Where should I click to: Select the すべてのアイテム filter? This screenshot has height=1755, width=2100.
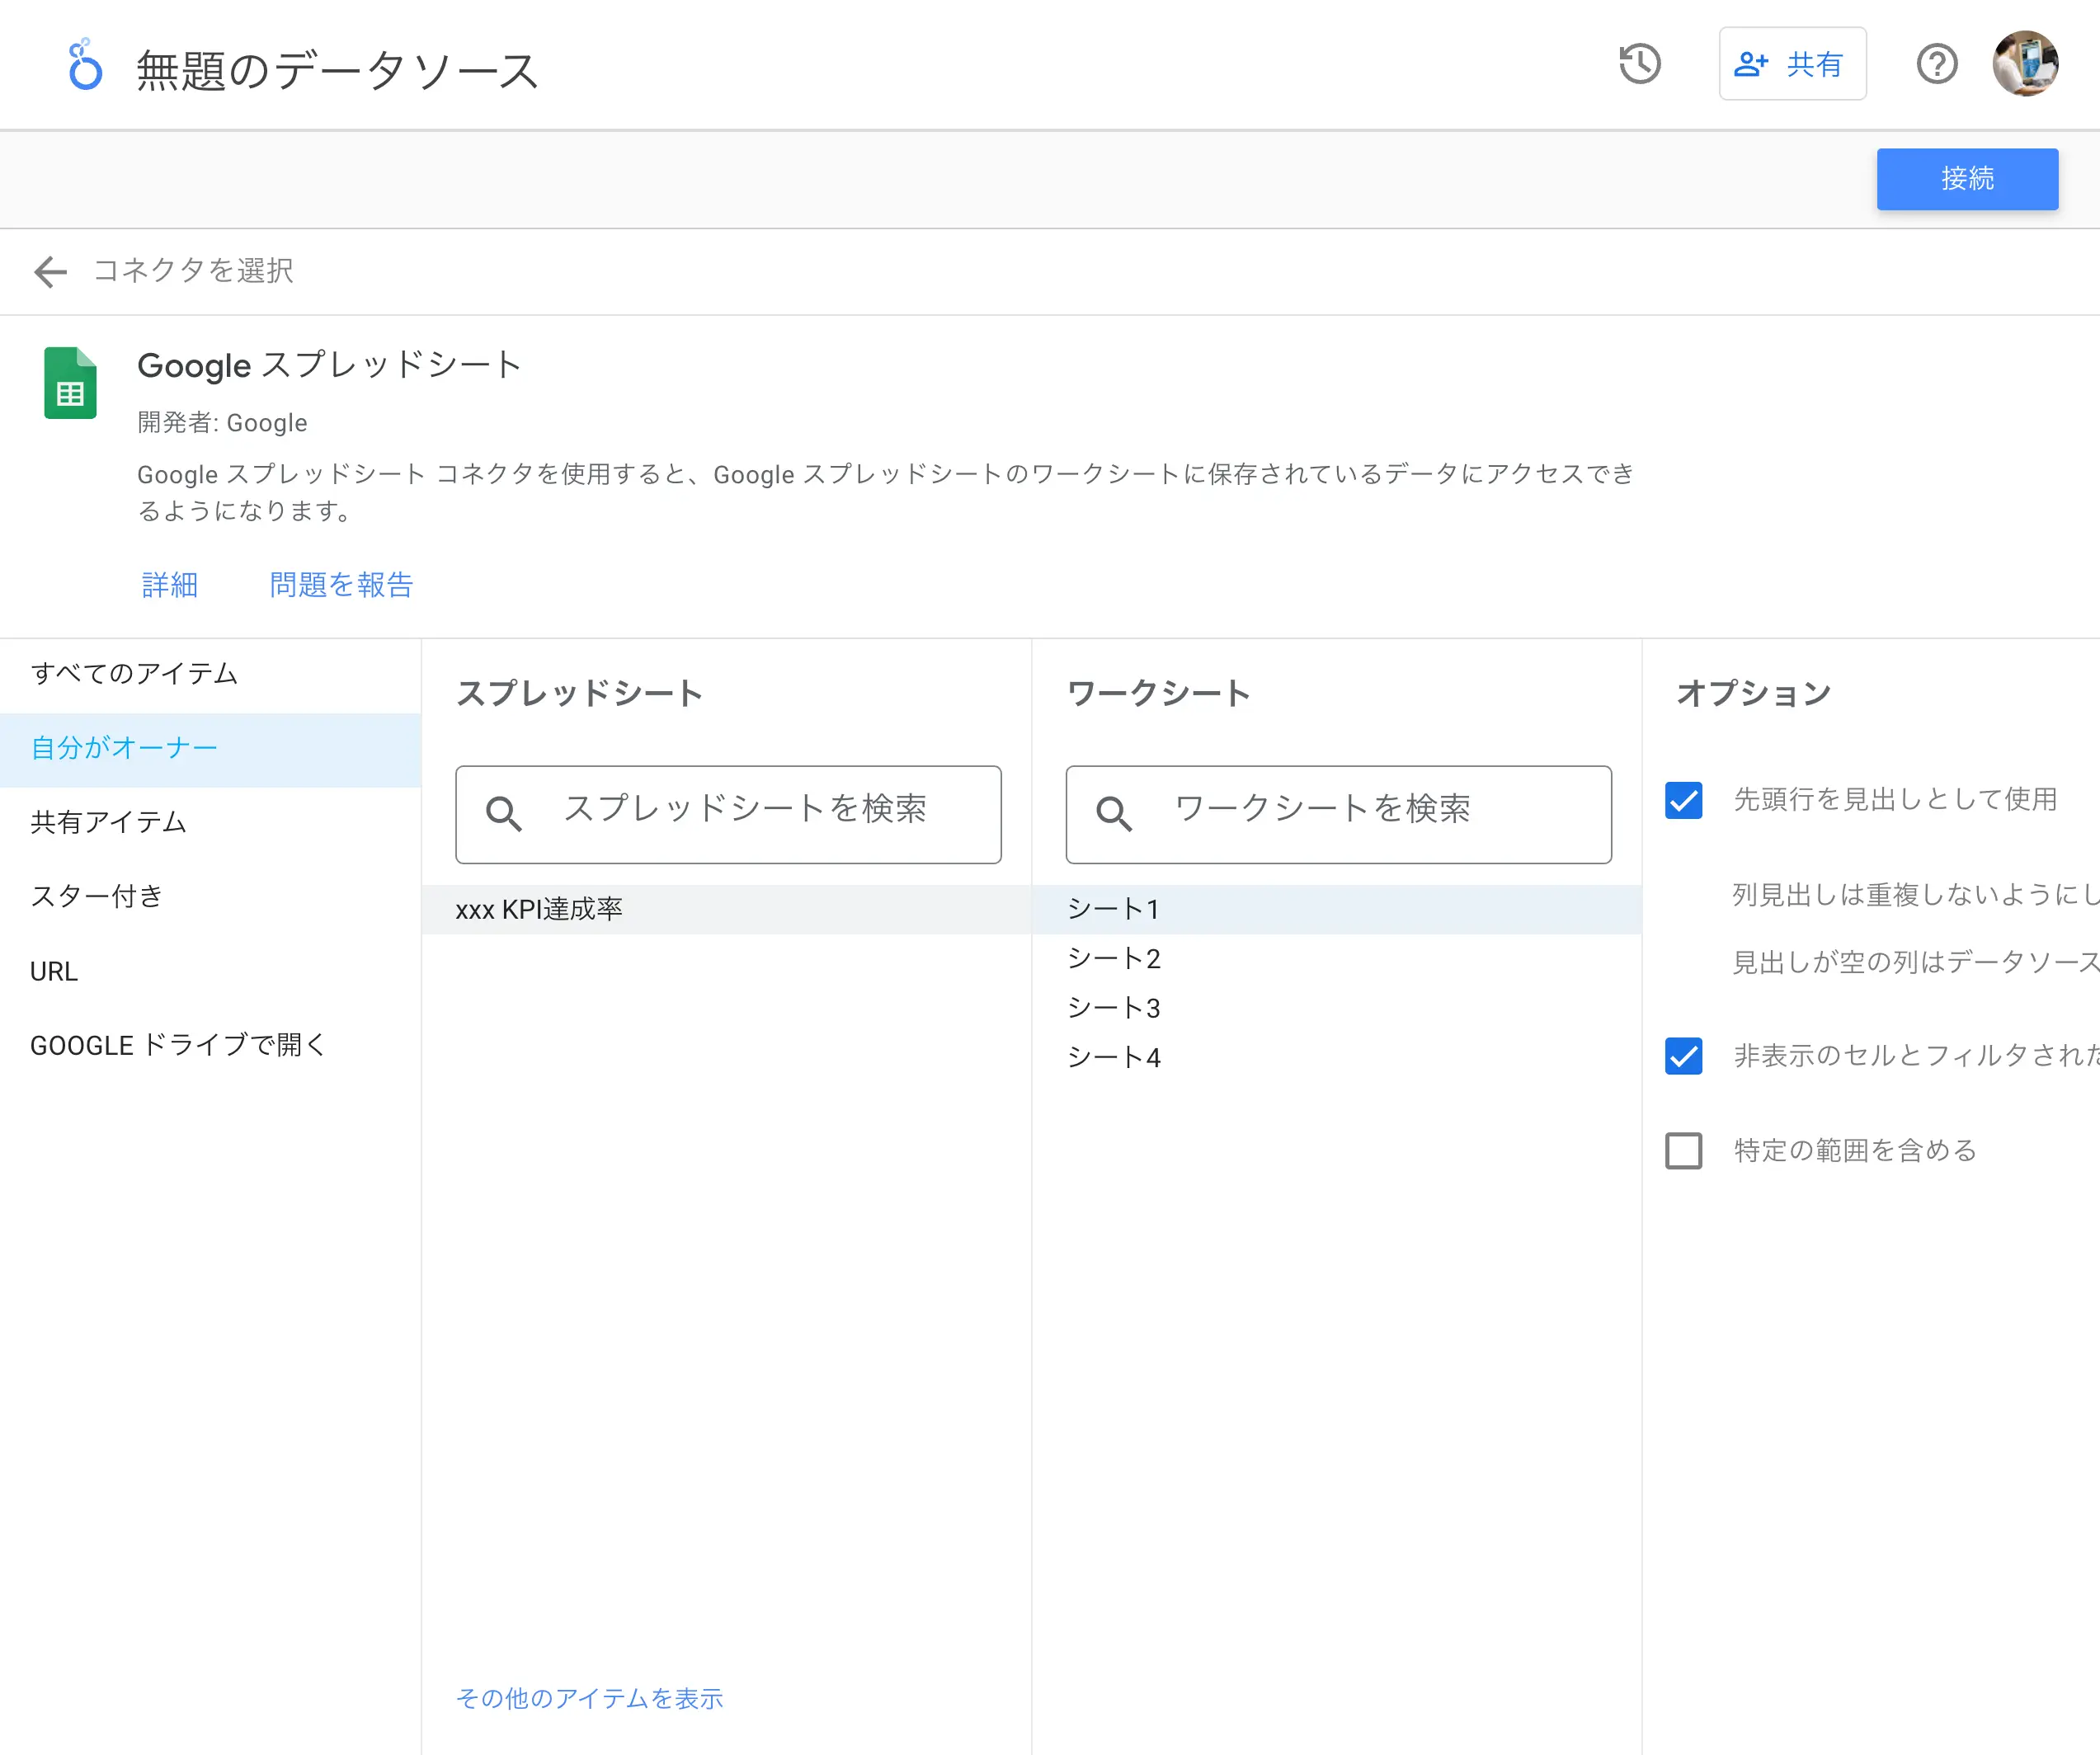click(210, 674)
